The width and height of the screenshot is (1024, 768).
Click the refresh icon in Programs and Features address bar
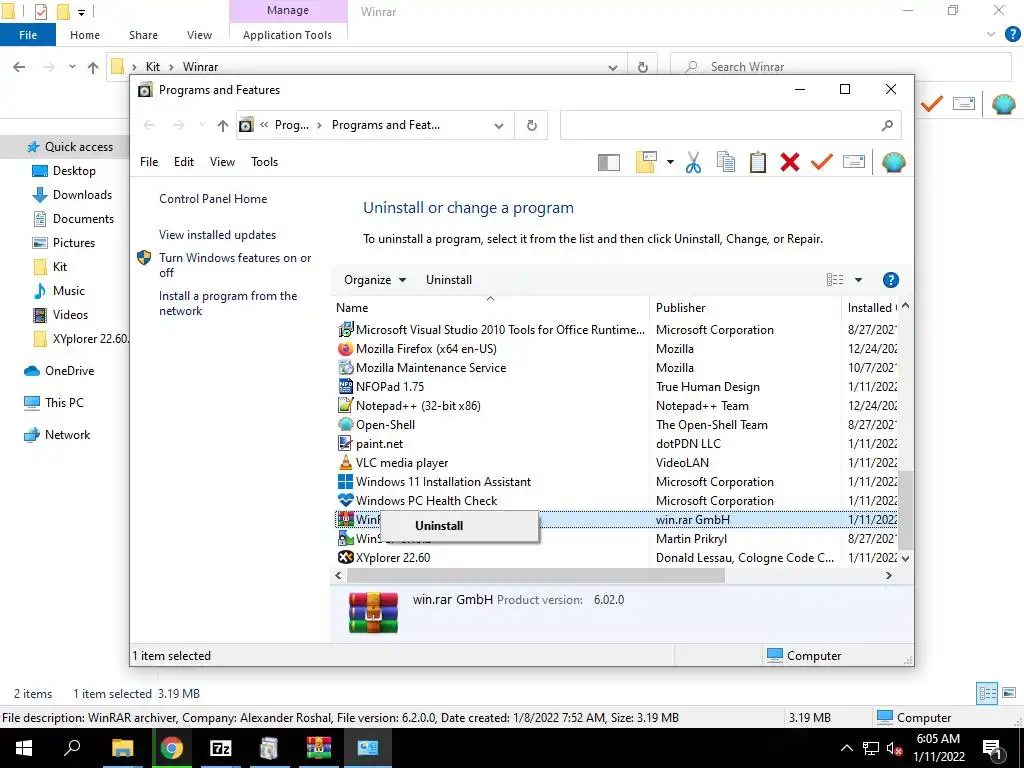click(x=532, y=125)
